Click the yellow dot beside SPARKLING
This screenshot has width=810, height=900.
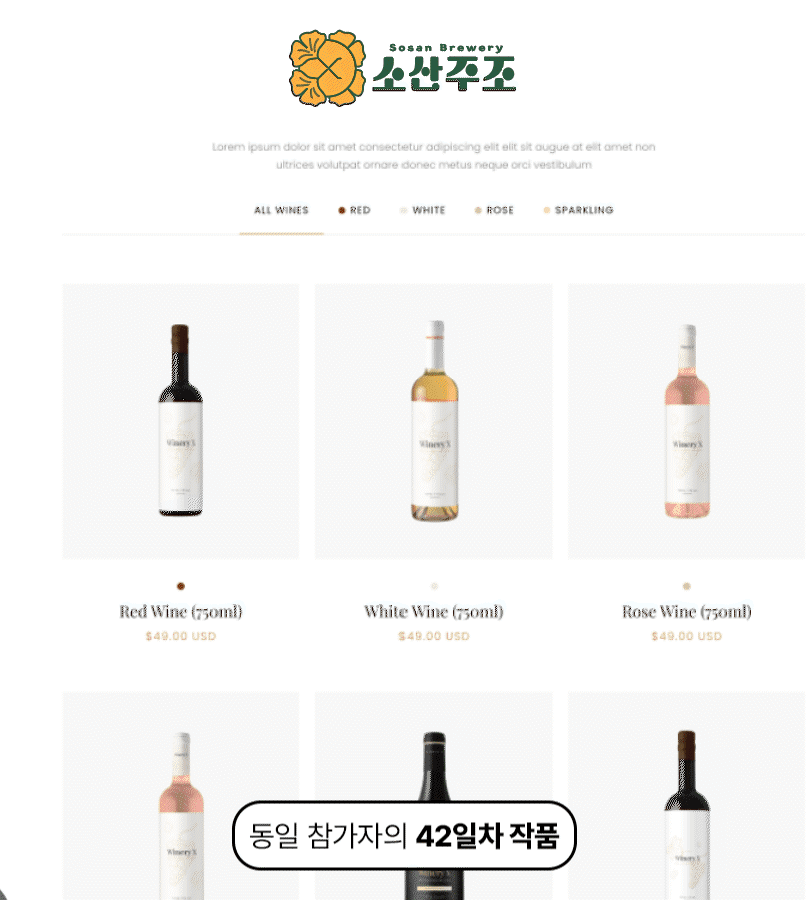pos(547,210)
